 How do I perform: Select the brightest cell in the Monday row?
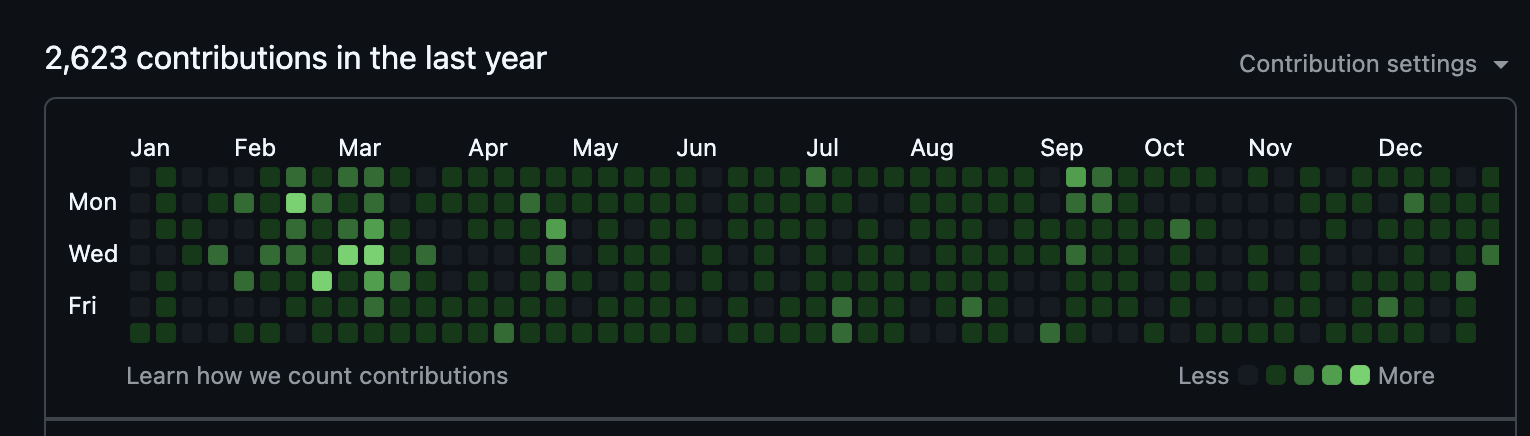coord(296,203)
